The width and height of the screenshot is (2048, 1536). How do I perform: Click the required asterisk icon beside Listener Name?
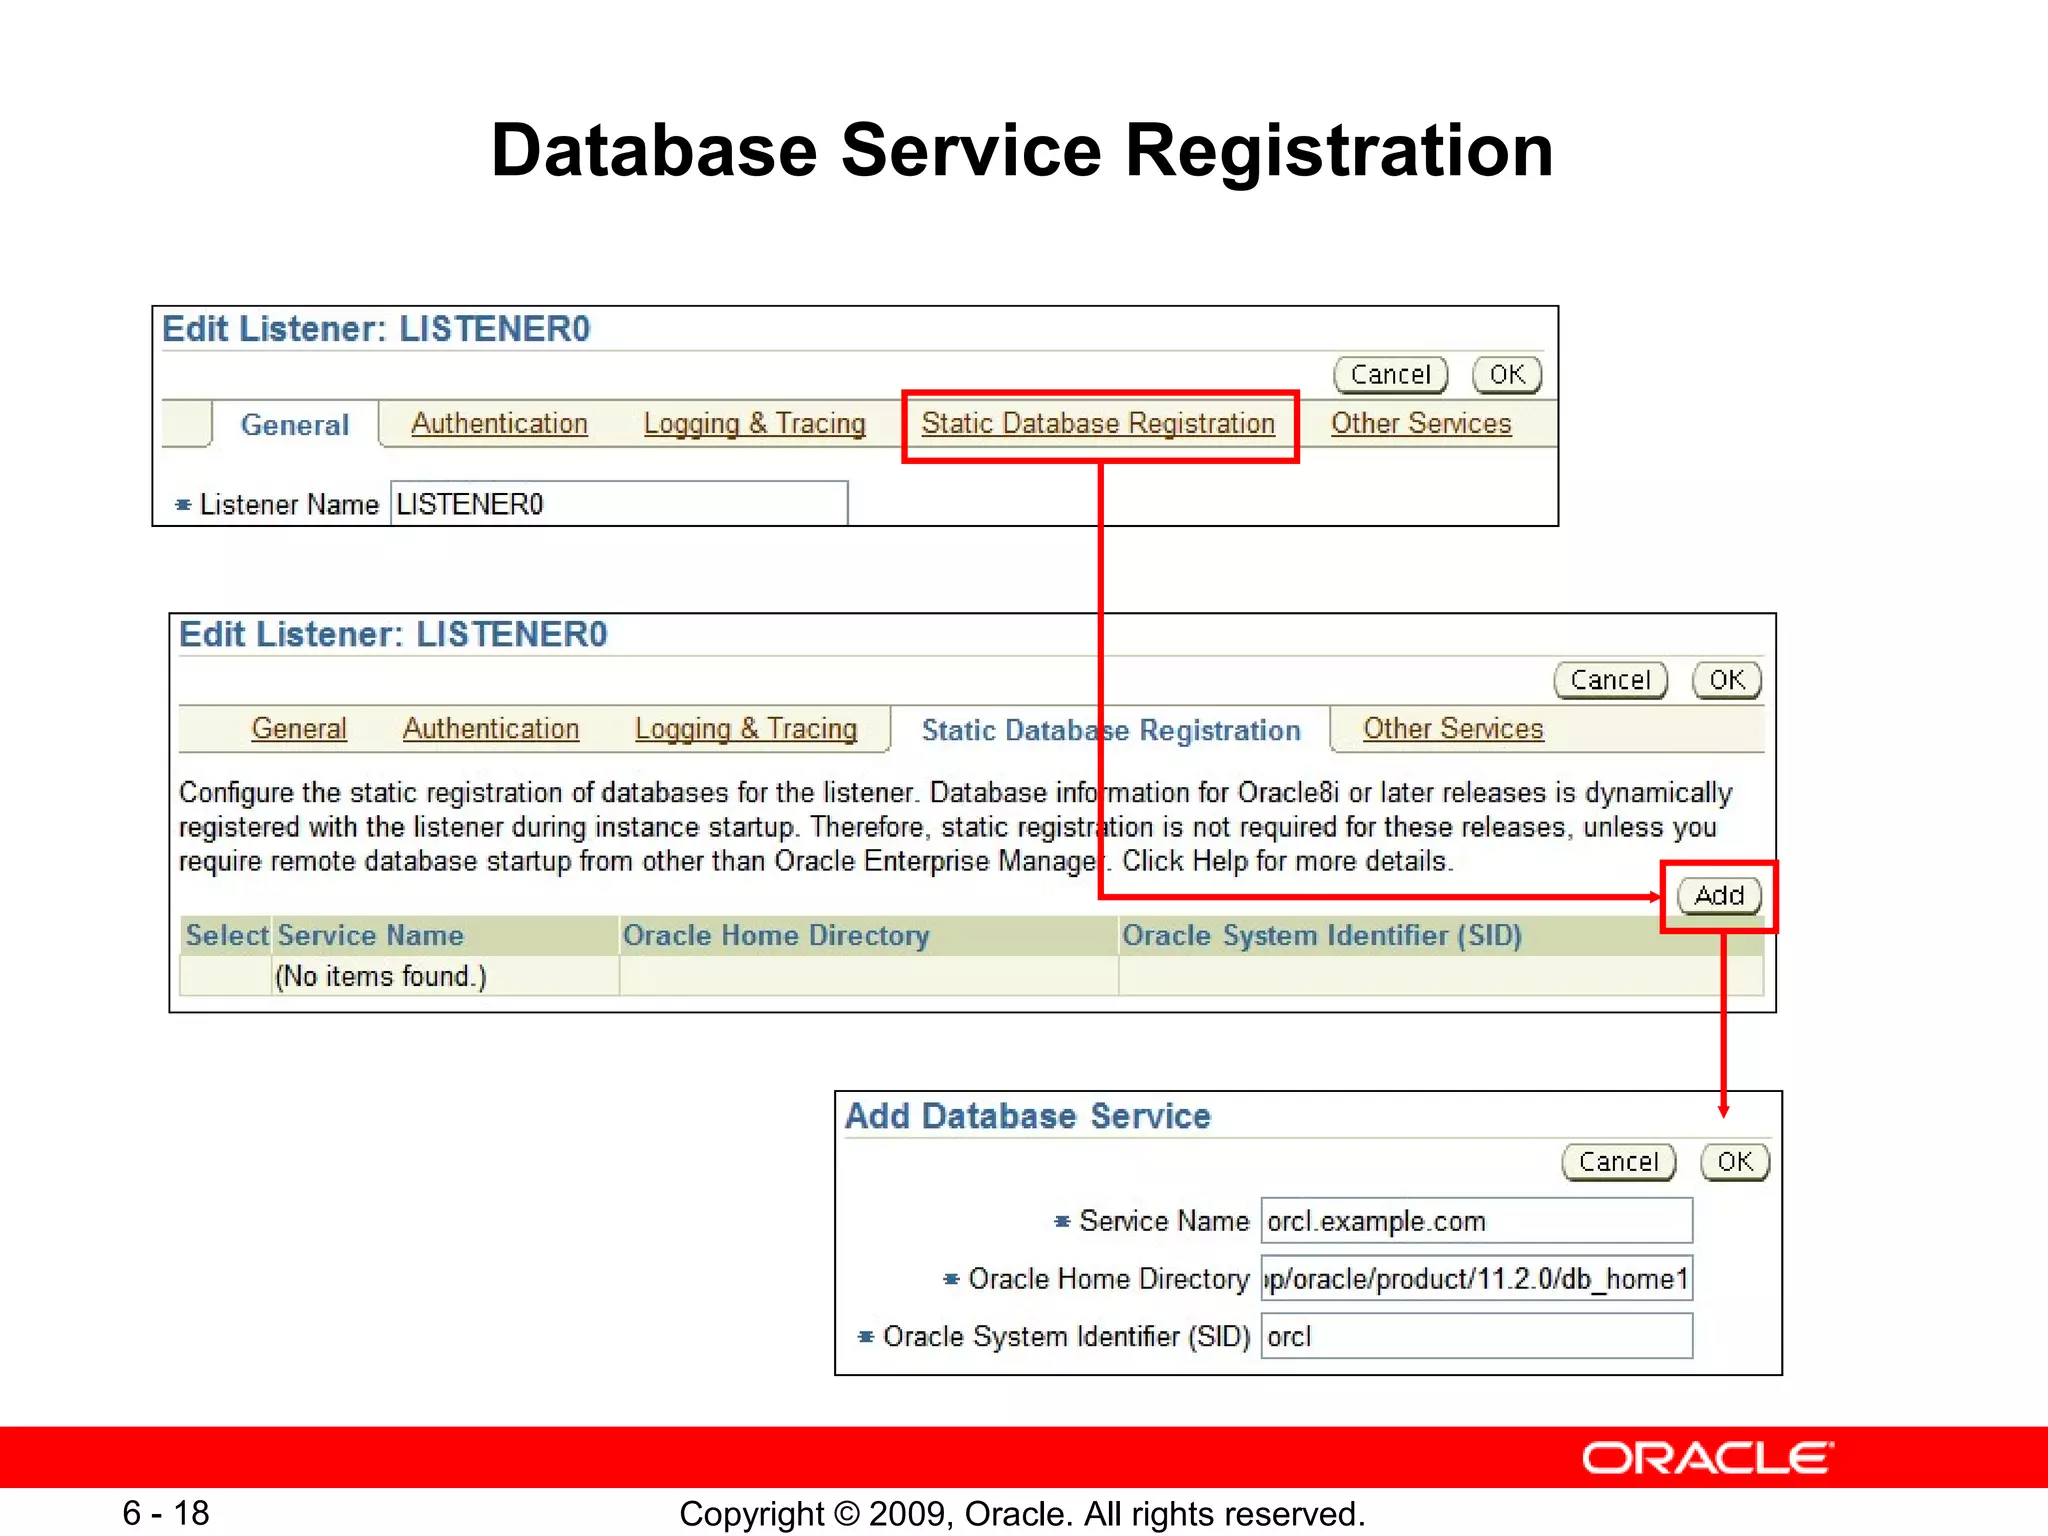point(183,505)
